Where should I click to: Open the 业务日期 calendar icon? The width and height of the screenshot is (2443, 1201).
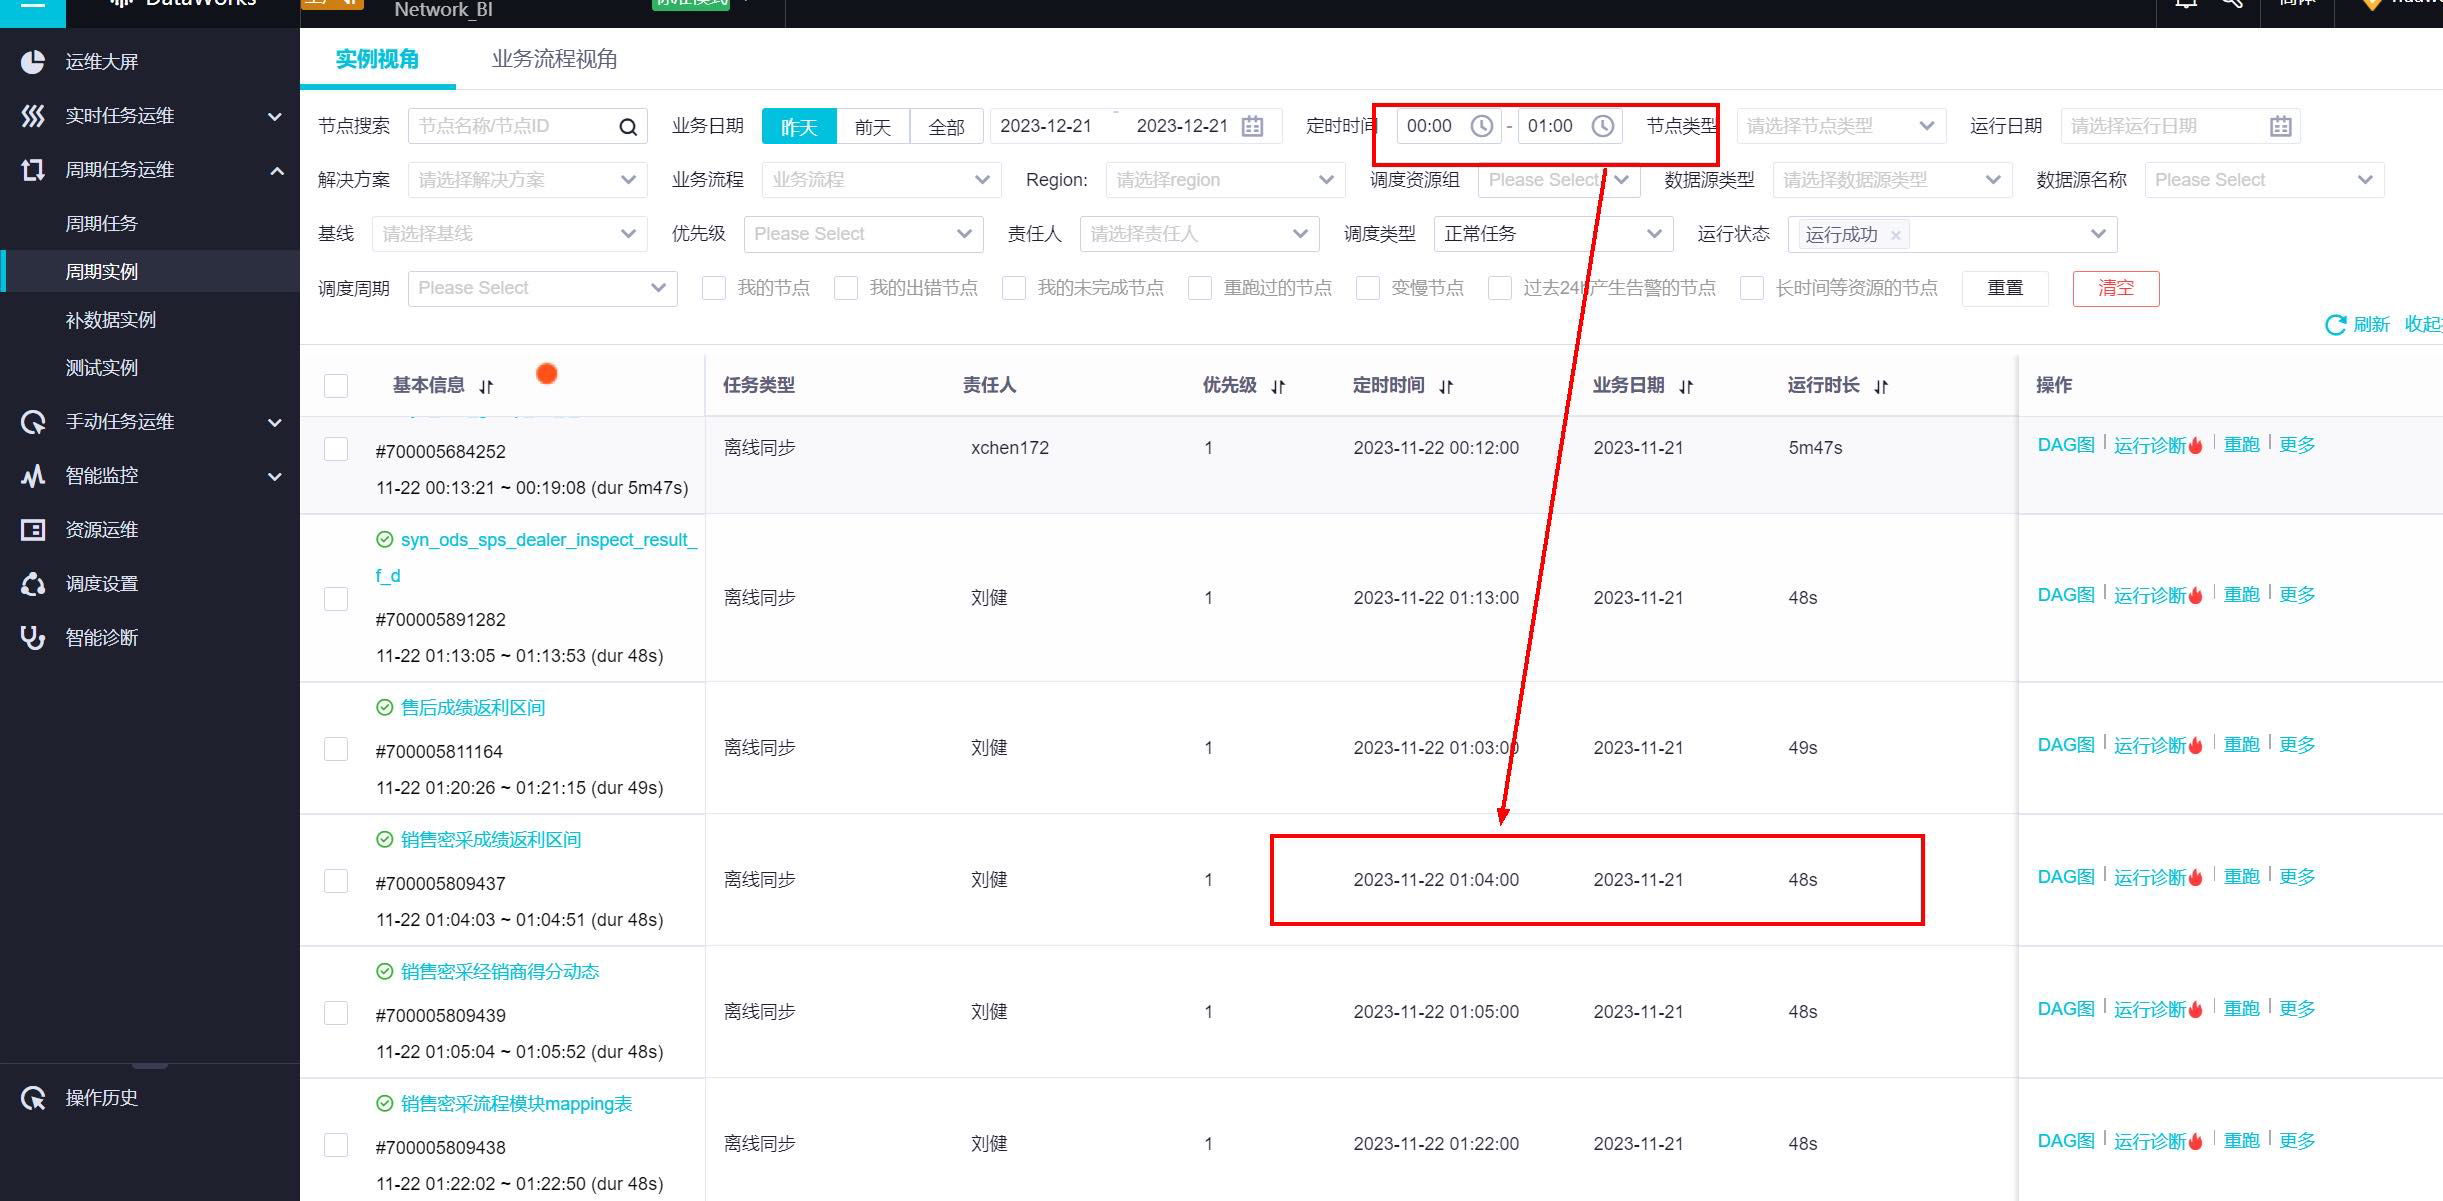point(1252,126)
